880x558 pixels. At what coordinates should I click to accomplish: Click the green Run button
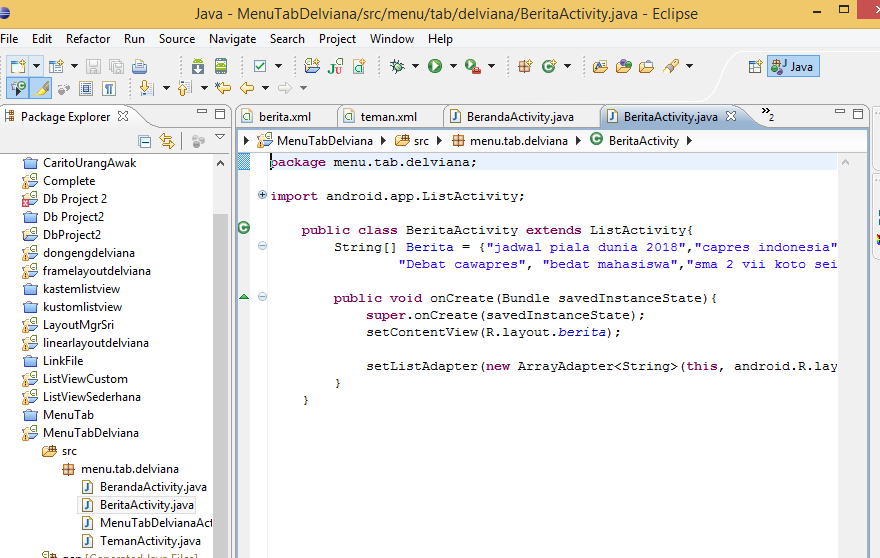tap(435, 66)
